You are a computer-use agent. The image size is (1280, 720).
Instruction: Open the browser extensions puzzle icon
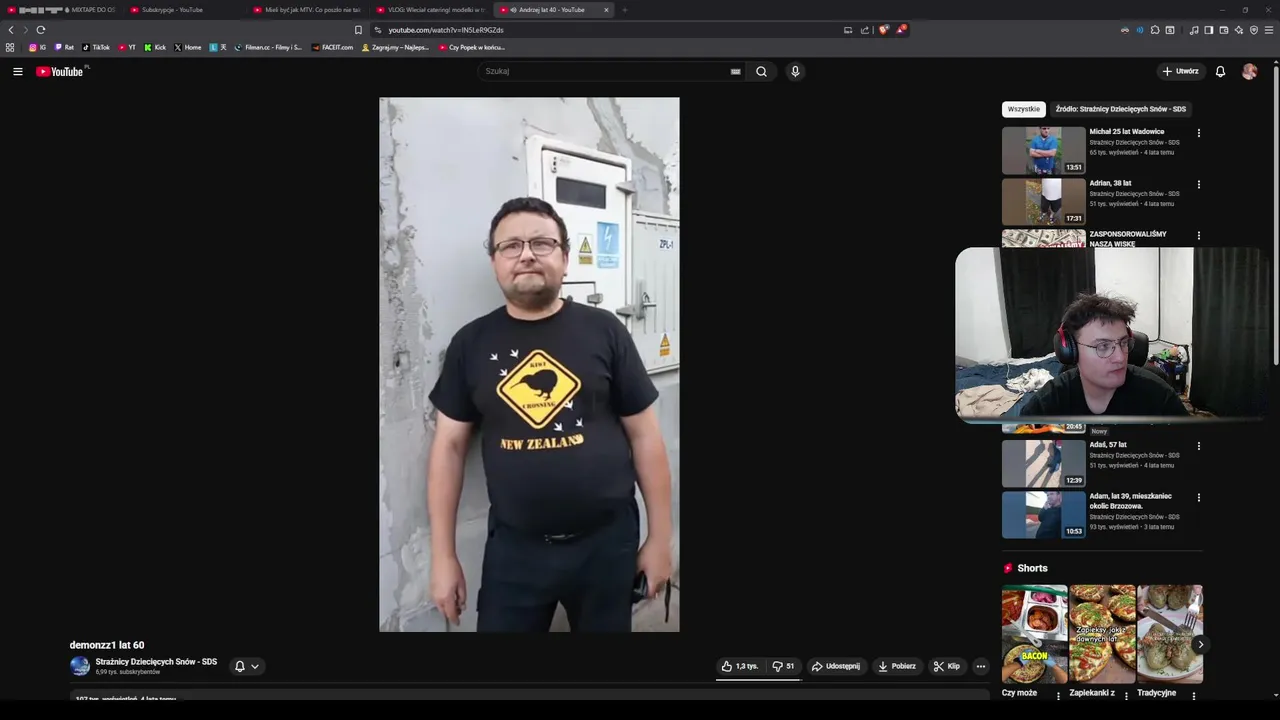pyautogui.click(x=1155, y=30)
